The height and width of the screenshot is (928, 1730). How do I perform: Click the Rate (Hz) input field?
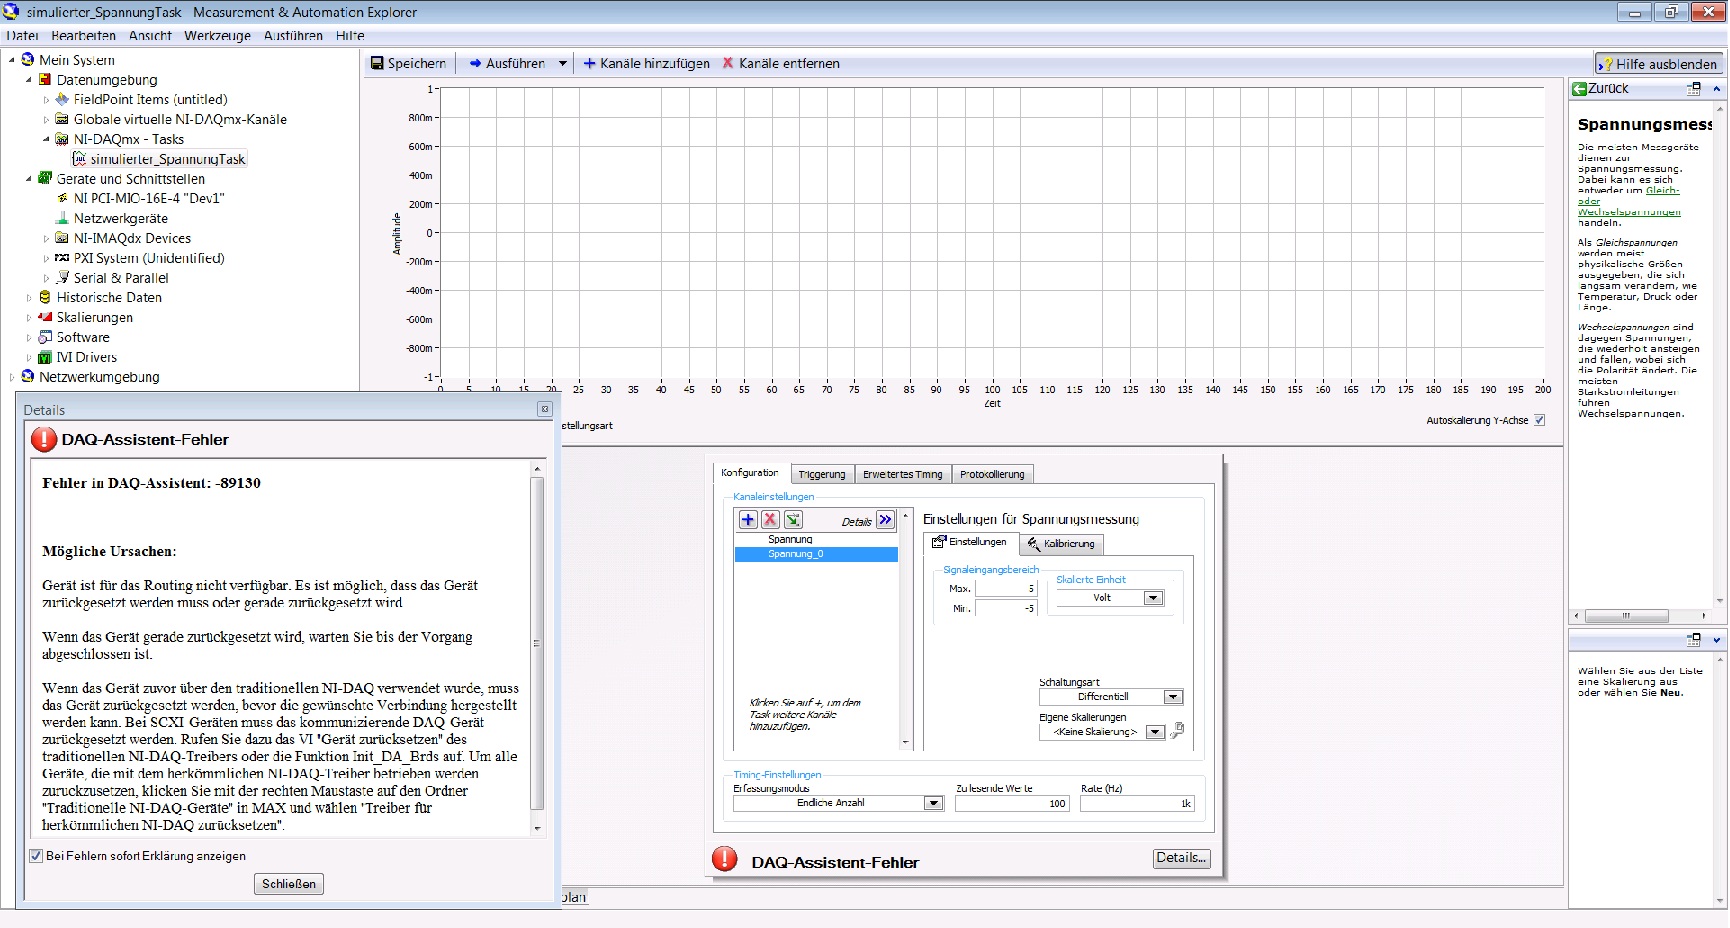(1136, 804)
